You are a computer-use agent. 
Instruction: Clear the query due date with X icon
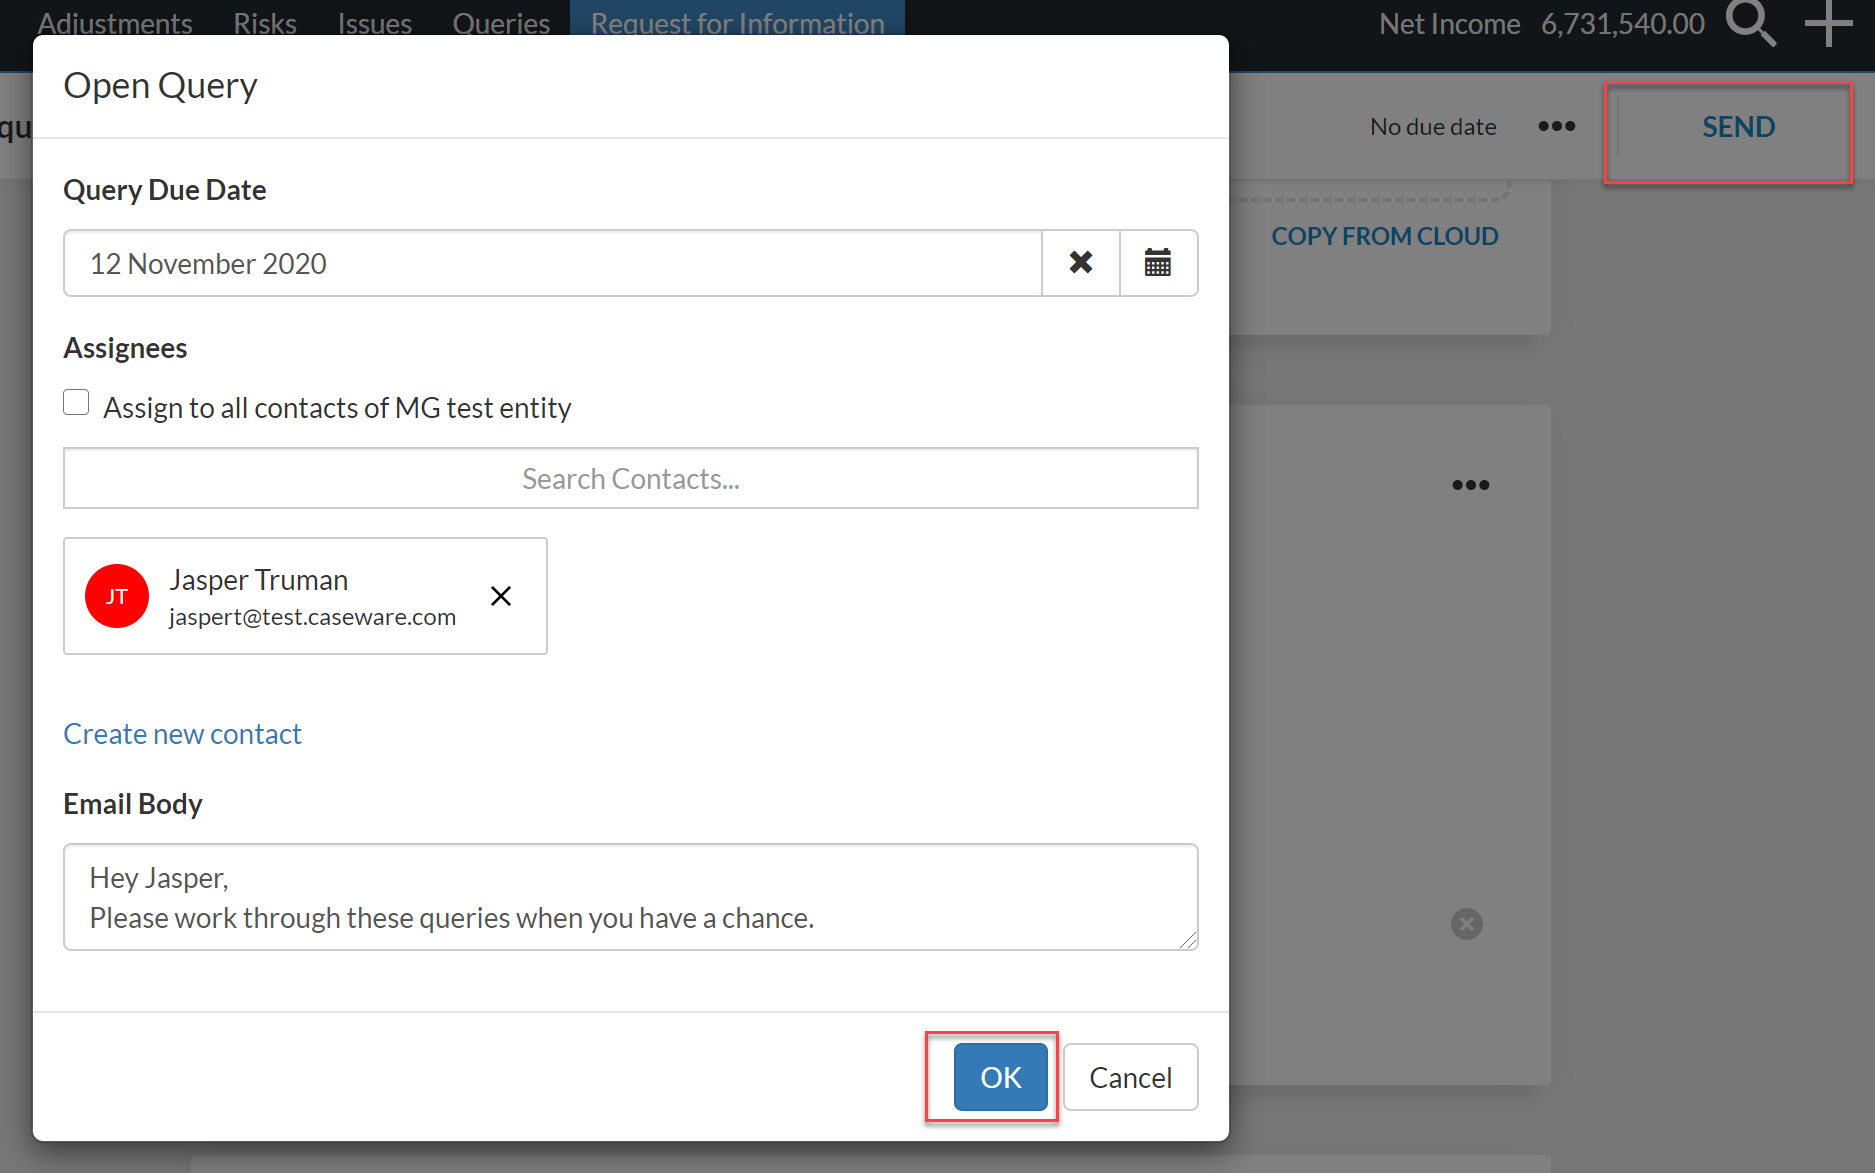(x=1081, y=263)
